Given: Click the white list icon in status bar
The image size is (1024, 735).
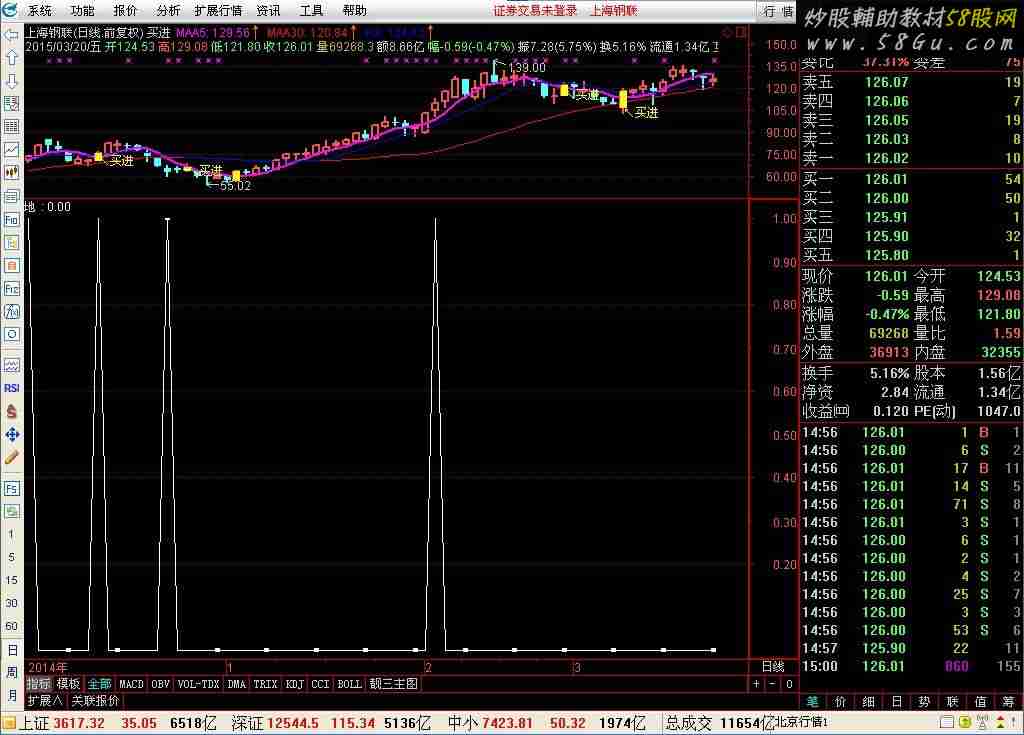Looking at the screenshot, I should [x=946, y=722].
